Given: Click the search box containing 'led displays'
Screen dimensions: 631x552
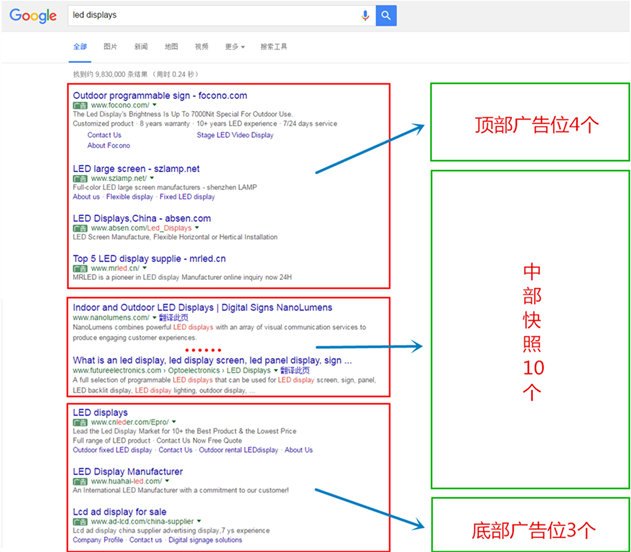Looking at the screenshot, I should pyautogui.click(x=210, y=15).
